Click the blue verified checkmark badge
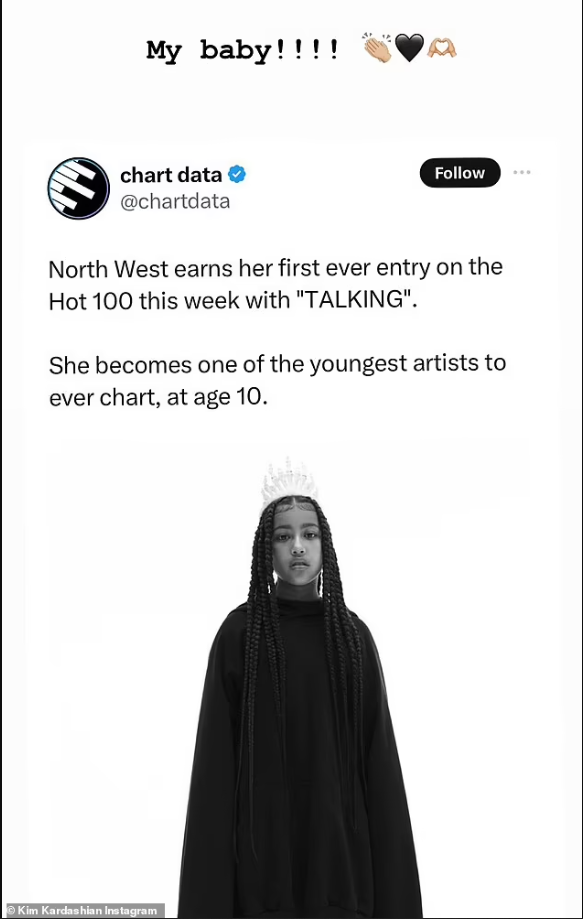The width and height of the screenshot is (583, 919). pos(237,175)
